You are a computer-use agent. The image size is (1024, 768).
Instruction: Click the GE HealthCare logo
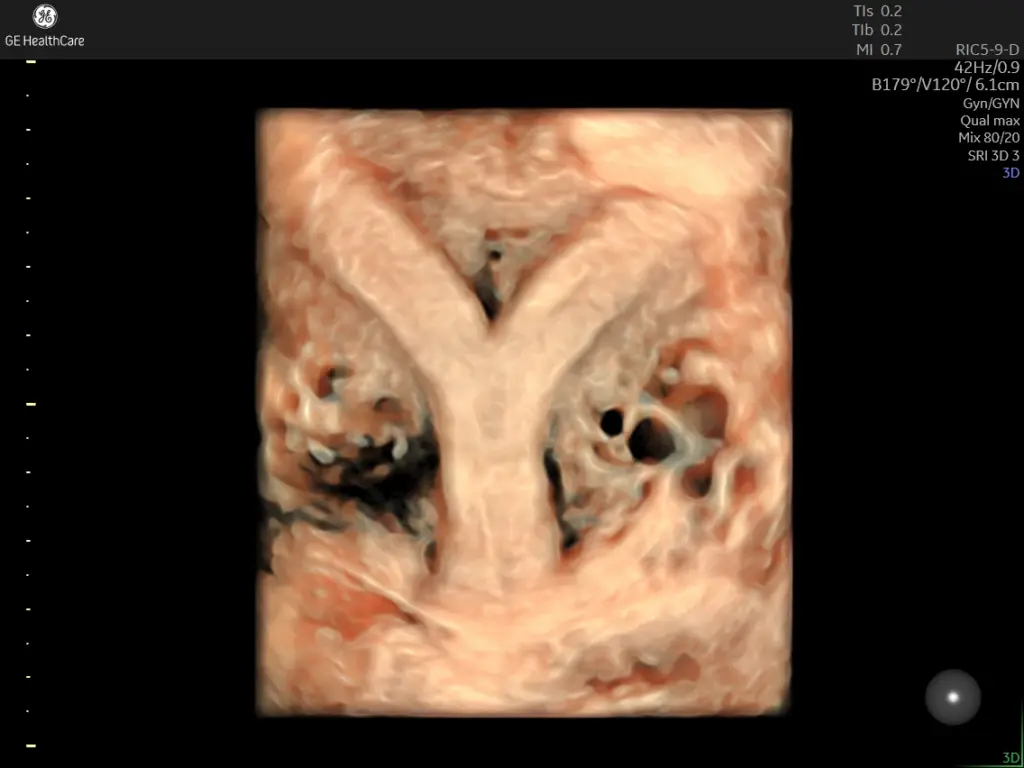click(44, 26)
